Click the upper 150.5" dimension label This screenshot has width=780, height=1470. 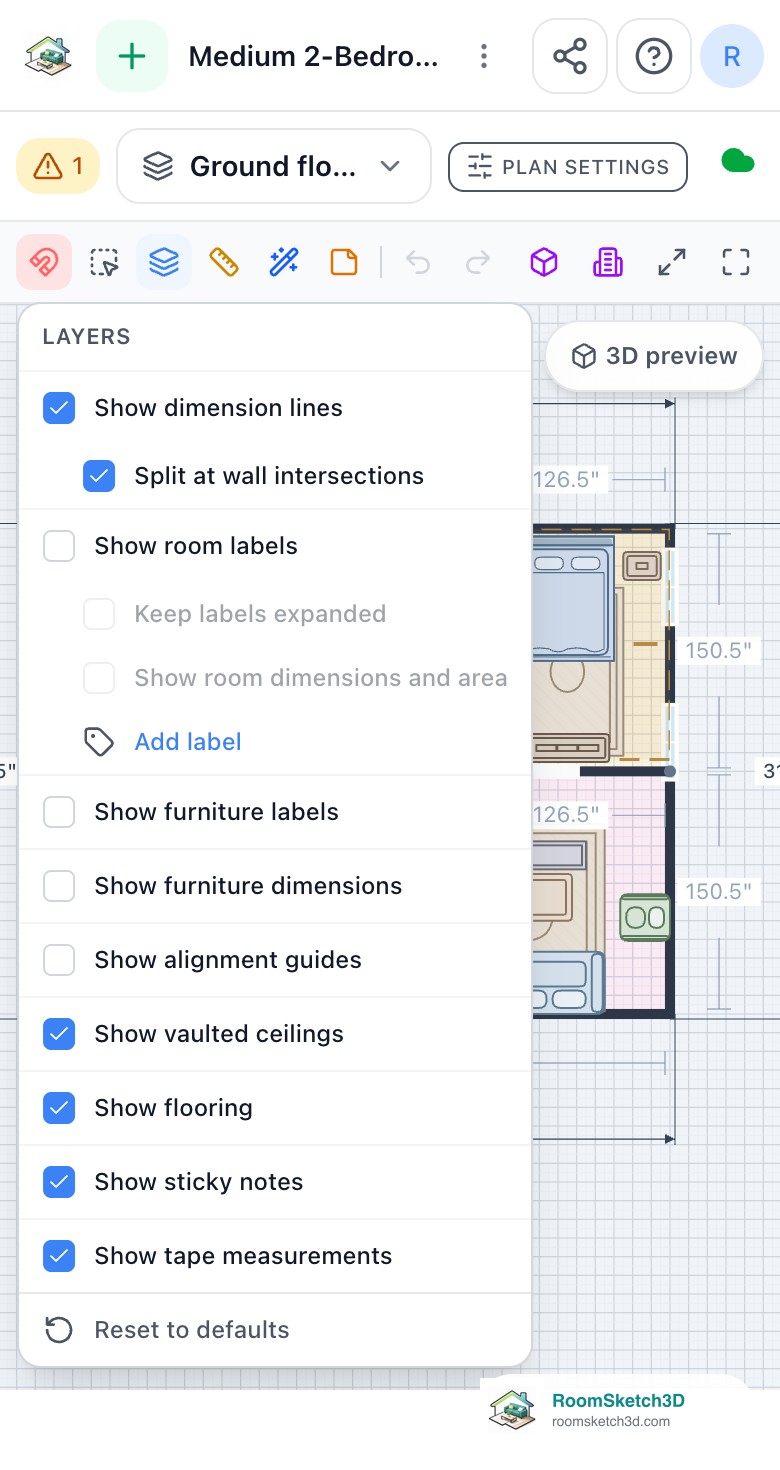718,651
